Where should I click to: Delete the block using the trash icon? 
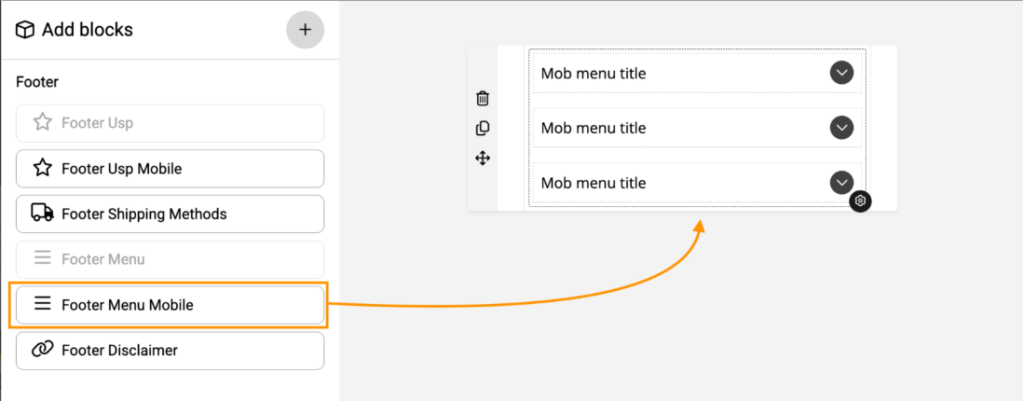click(x=483, y=98)
